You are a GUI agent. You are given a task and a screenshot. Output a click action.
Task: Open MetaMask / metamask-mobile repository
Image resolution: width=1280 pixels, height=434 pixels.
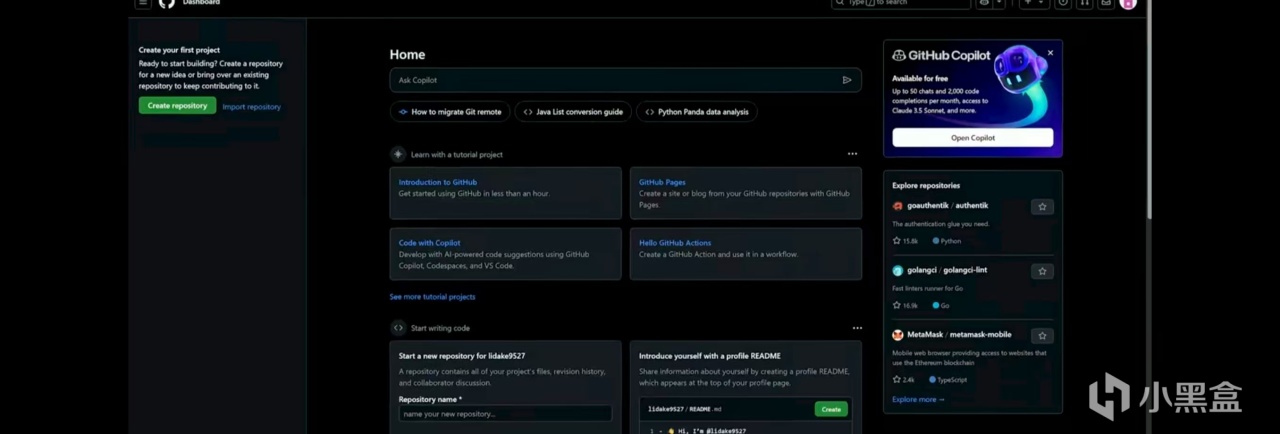click(x=959, y=335)
